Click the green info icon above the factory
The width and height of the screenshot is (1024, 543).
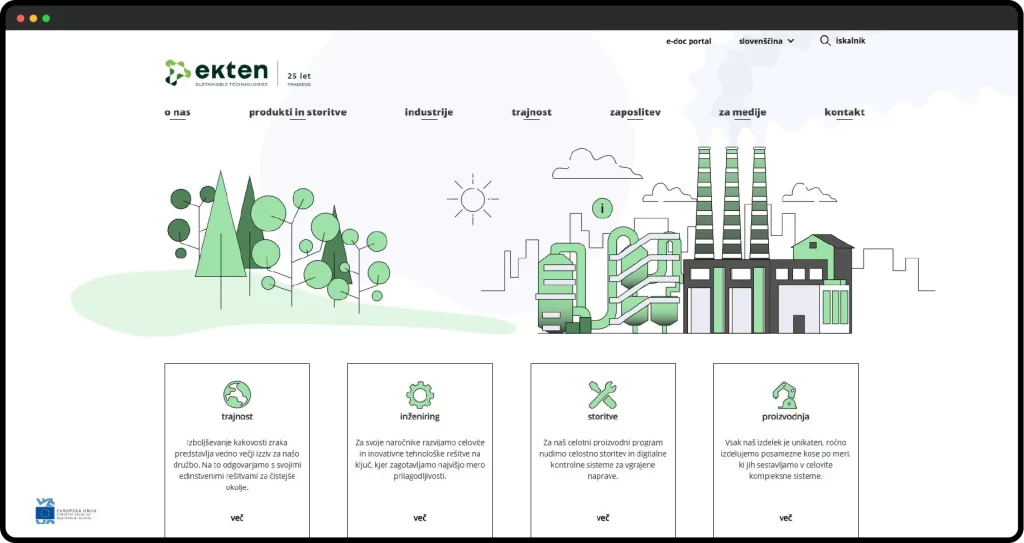(601, 208)
